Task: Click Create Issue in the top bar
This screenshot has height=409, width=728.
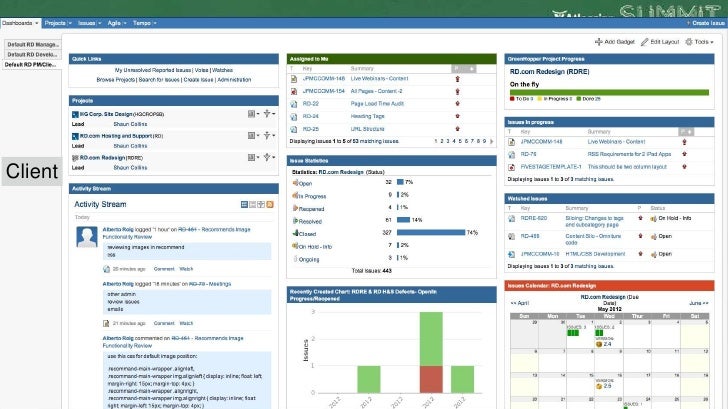Action: point(706,23)
